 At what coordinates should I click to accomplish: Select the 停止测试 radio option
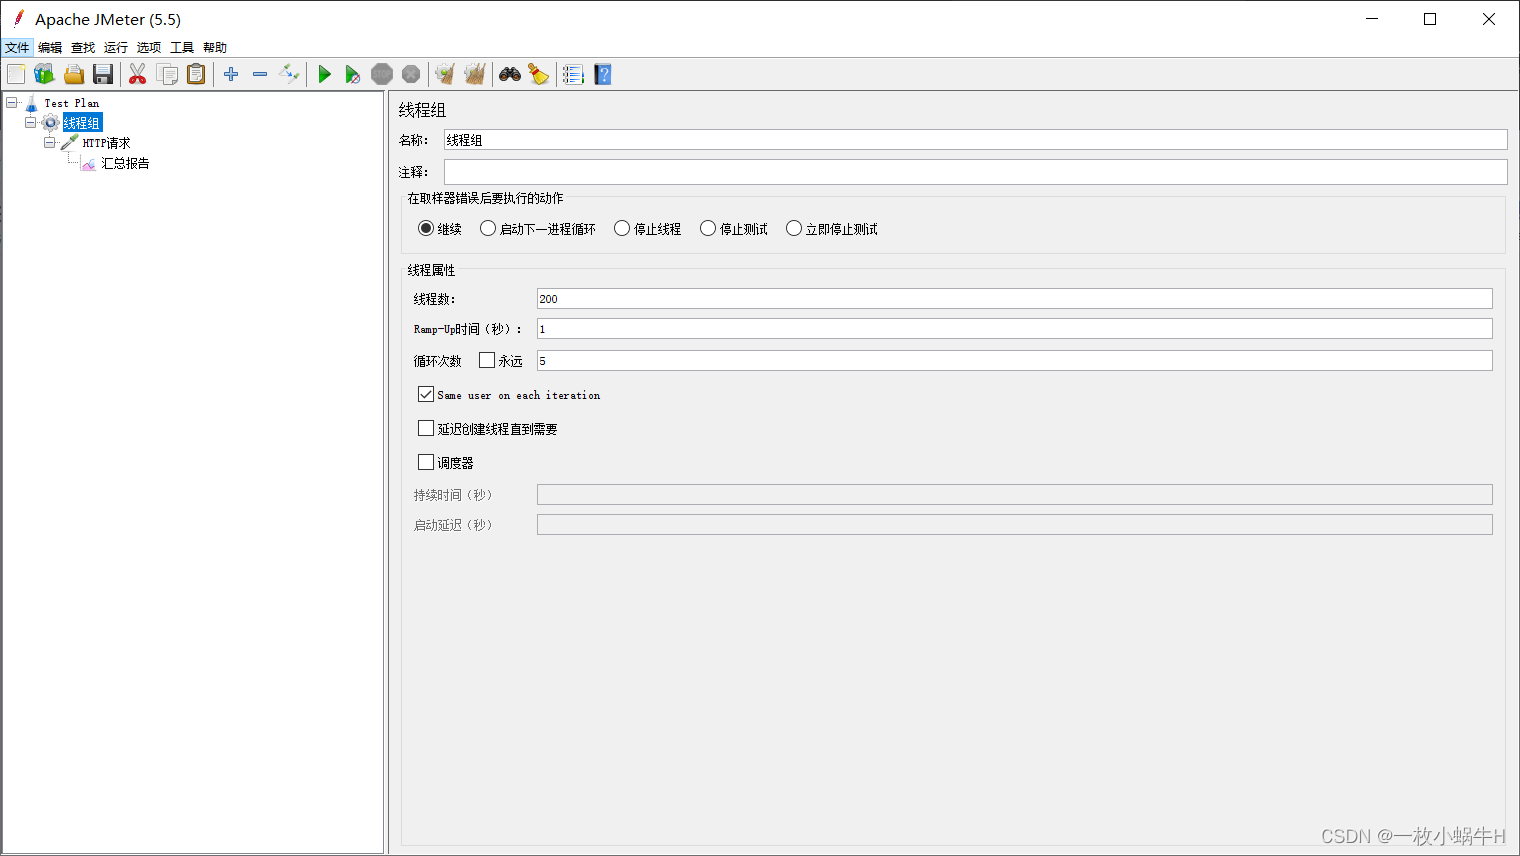(x=708, y=228)
